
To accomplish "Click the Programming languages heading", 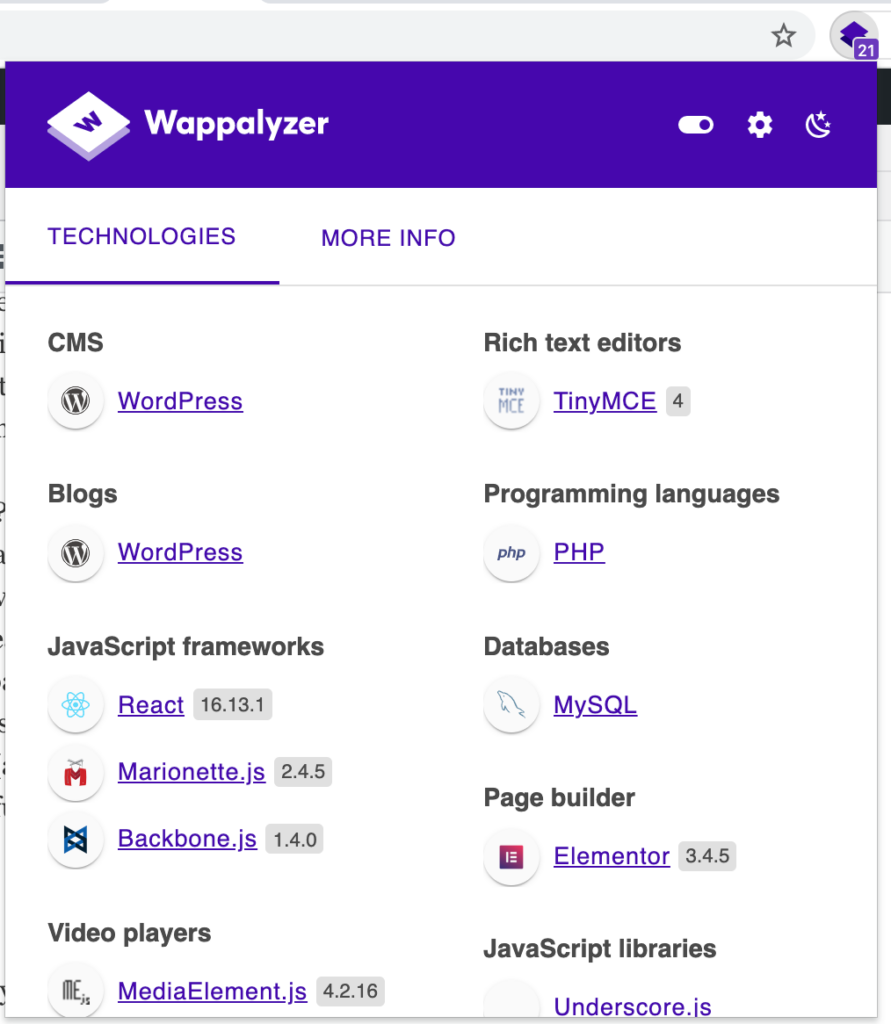I will click(632, 494).
